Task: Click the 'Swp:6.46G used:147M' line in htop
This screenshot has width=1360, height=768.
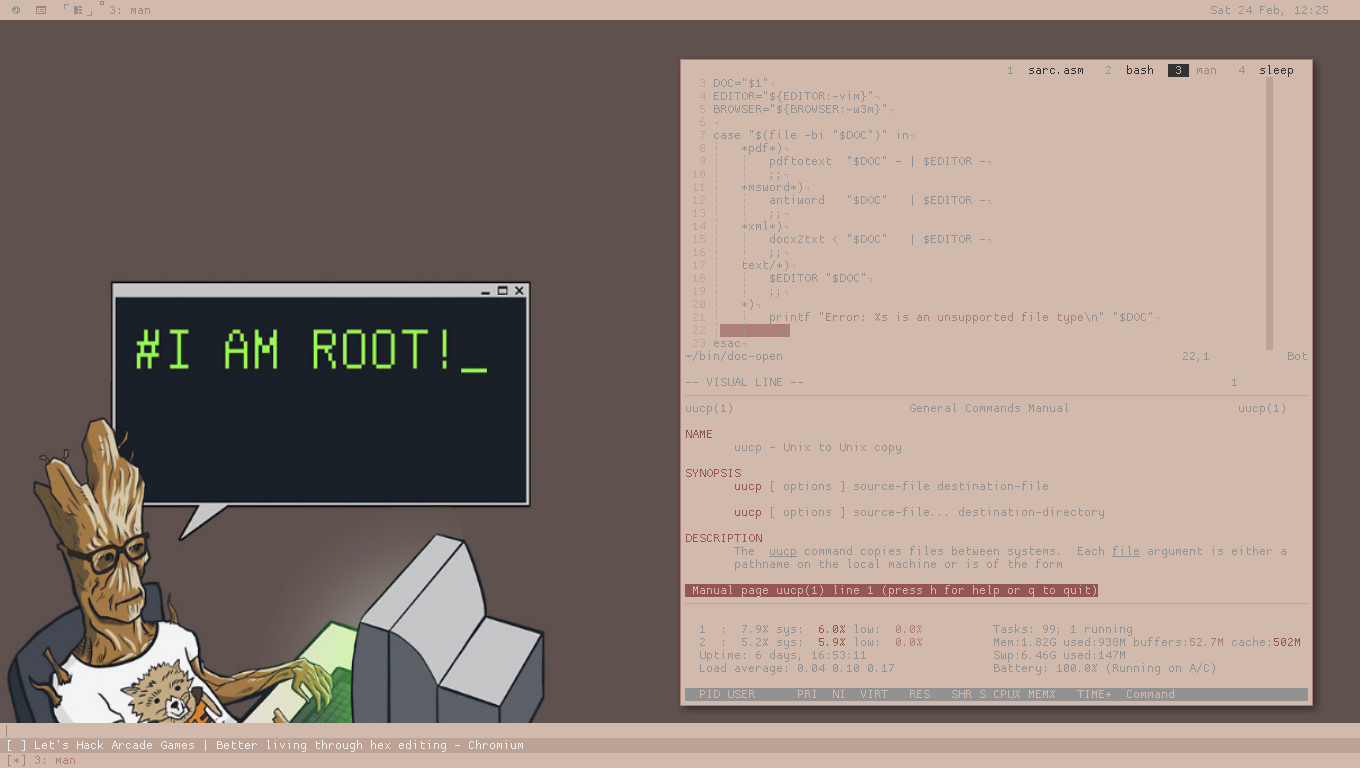Action: pos(1059,655)
